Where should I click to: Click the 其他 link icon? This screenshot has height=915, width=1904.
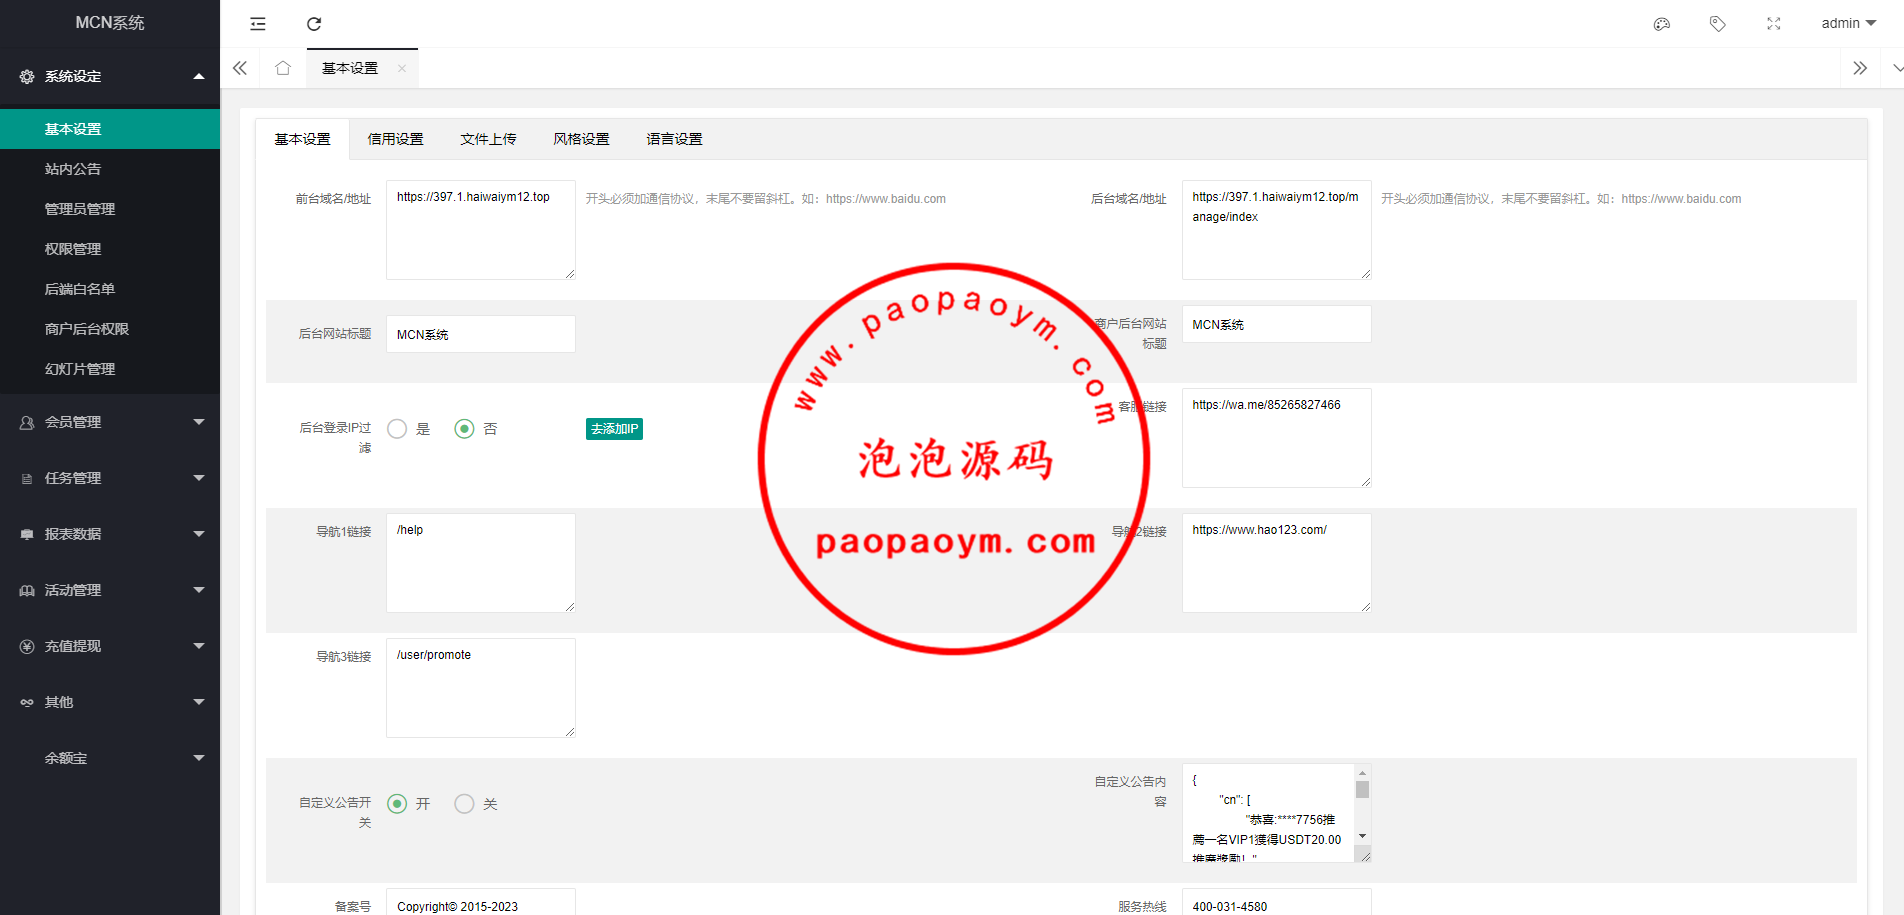click(27, 703)
